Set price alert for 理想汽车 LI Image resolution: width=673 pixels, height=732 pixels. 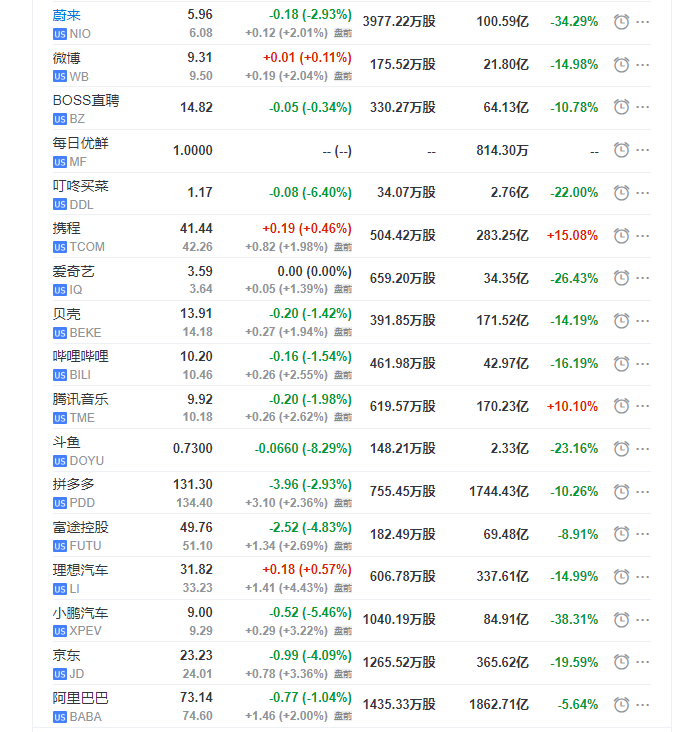621,577
